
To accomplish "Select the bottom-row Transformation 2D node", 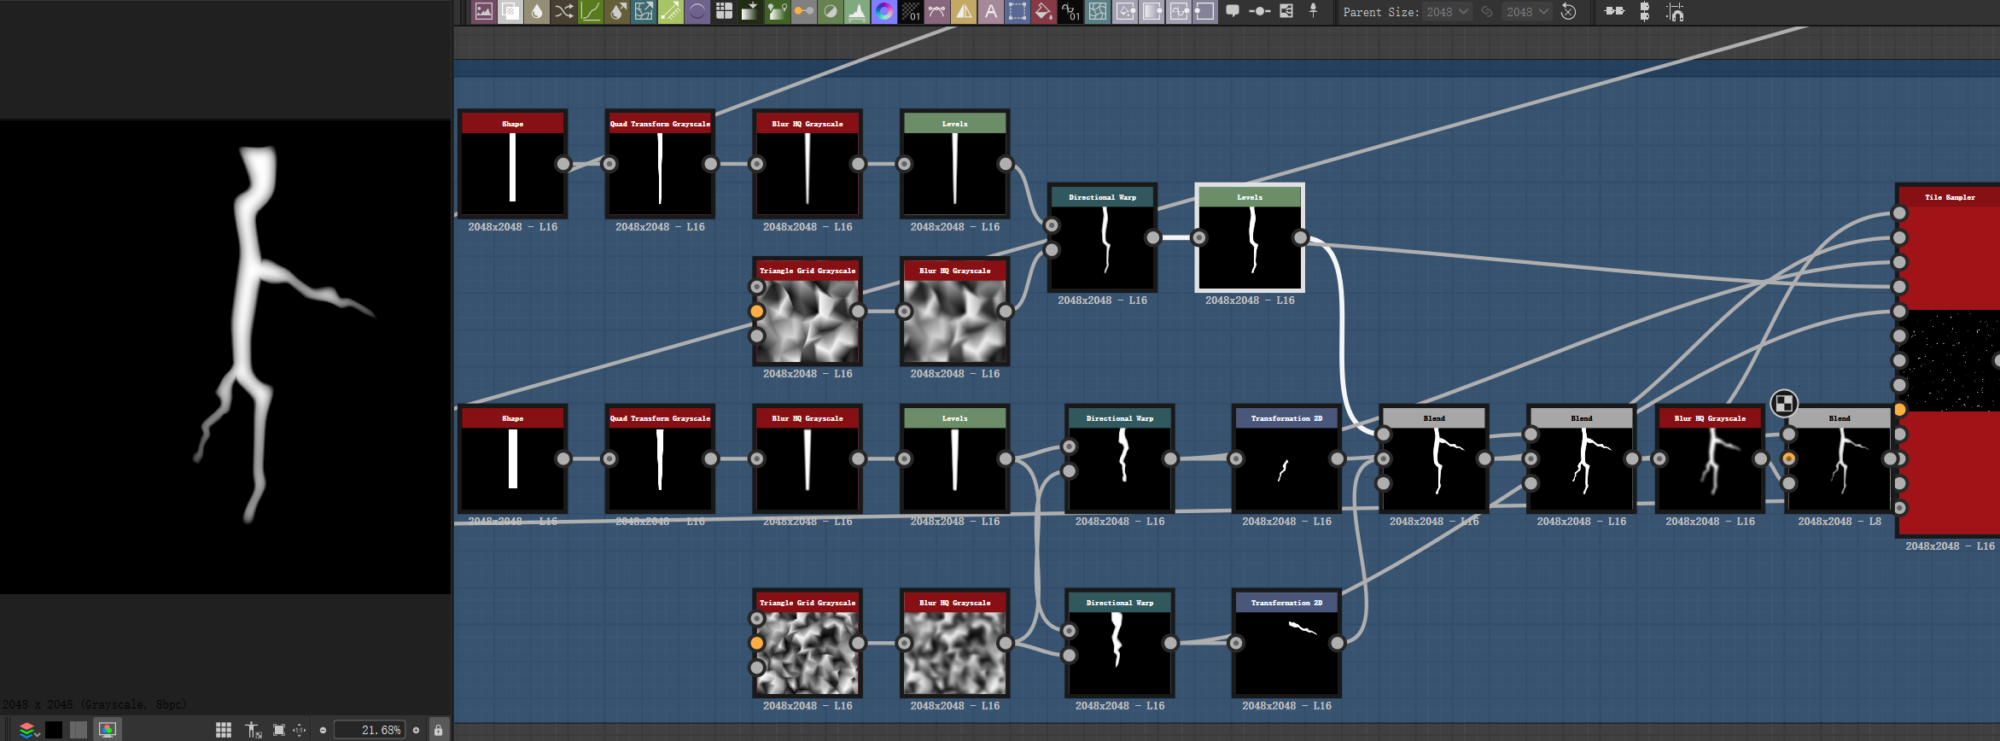I will click(x=1286, y=643).
